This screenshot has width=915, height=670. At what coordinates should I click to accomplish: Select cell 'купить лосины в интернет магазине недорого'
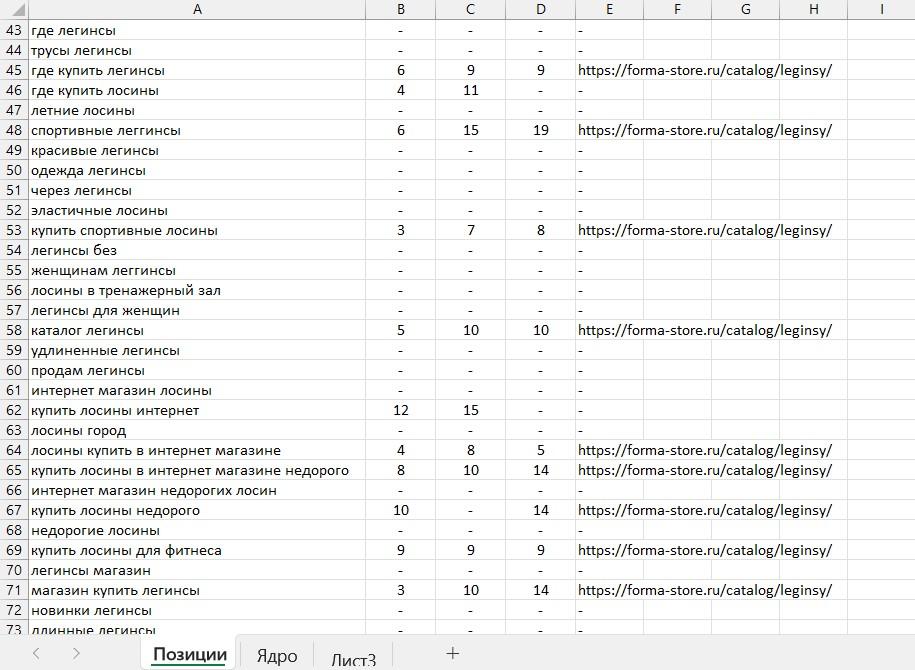pos(197,470)
